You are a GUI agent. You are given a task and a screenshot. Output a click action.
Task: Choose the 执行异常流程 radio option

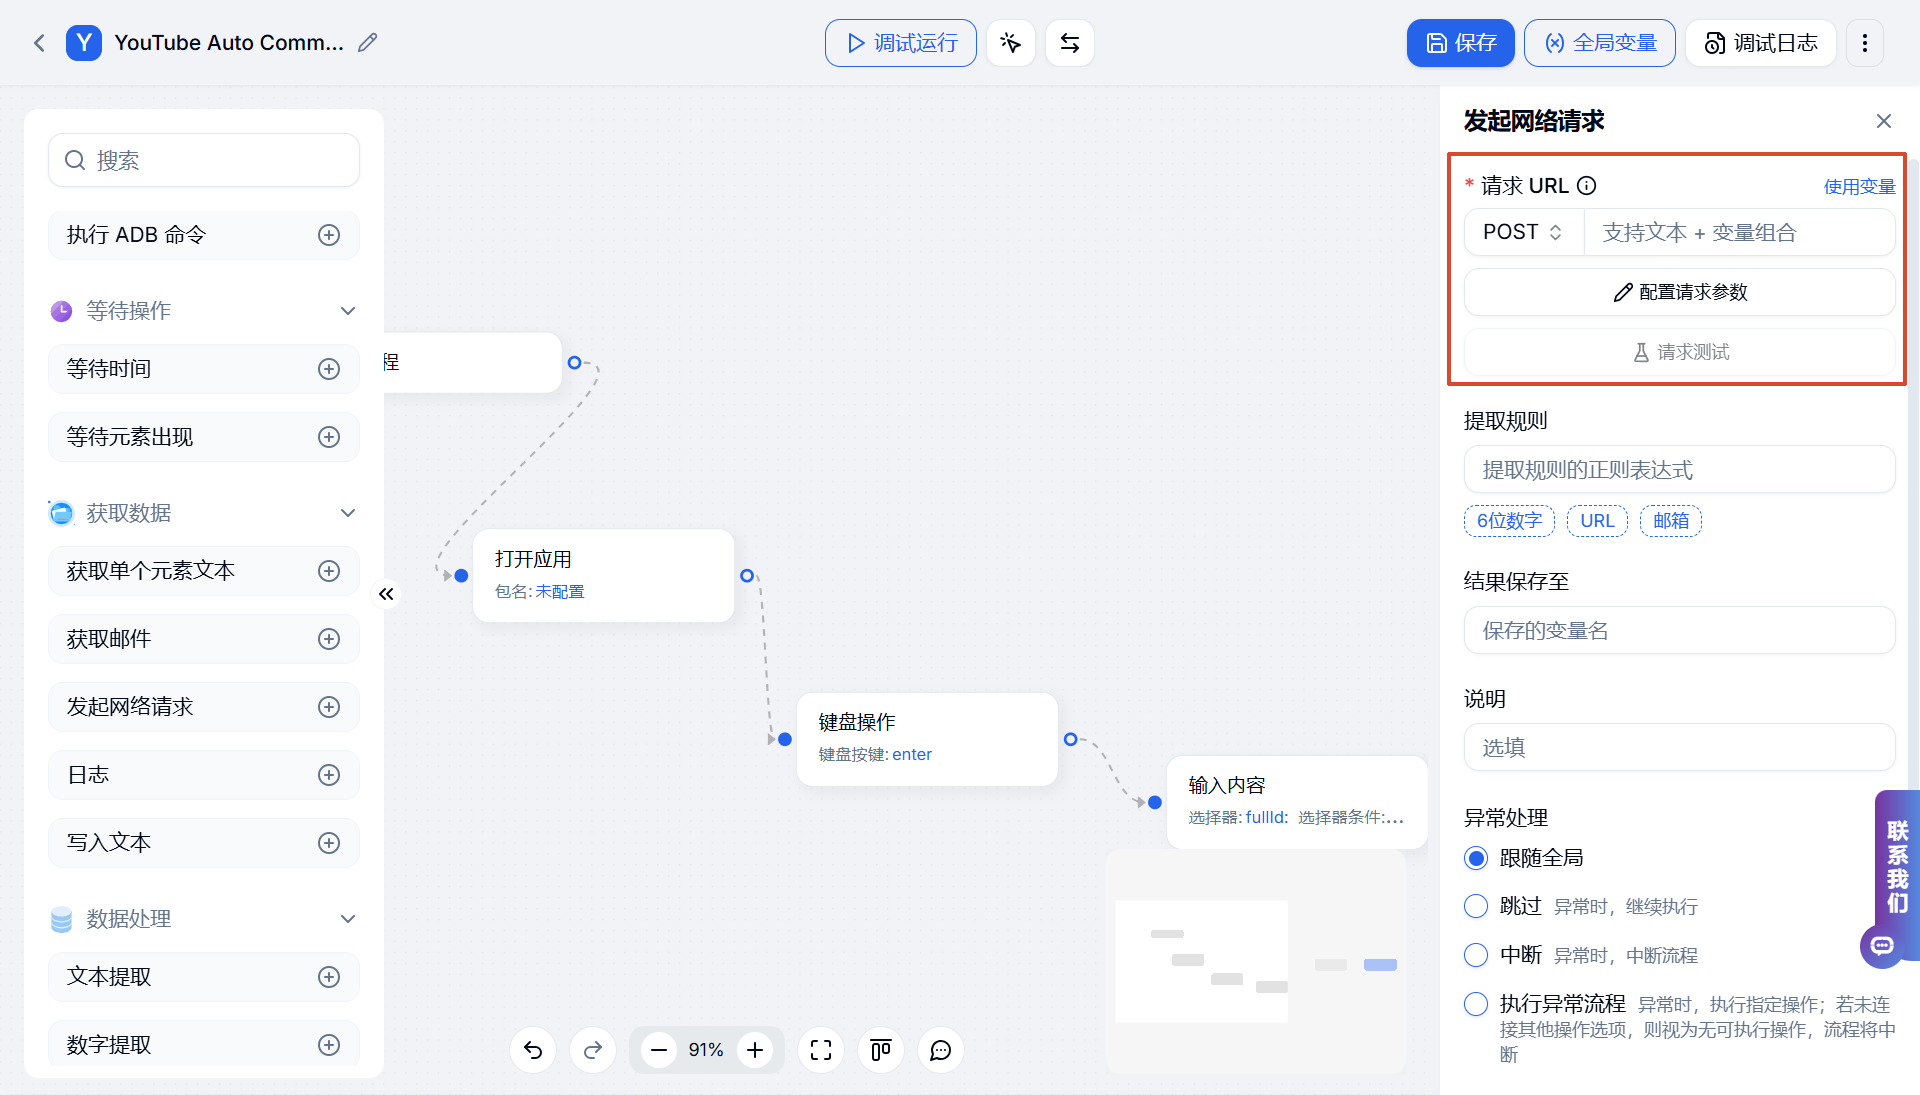[x=1476, y=1004]
